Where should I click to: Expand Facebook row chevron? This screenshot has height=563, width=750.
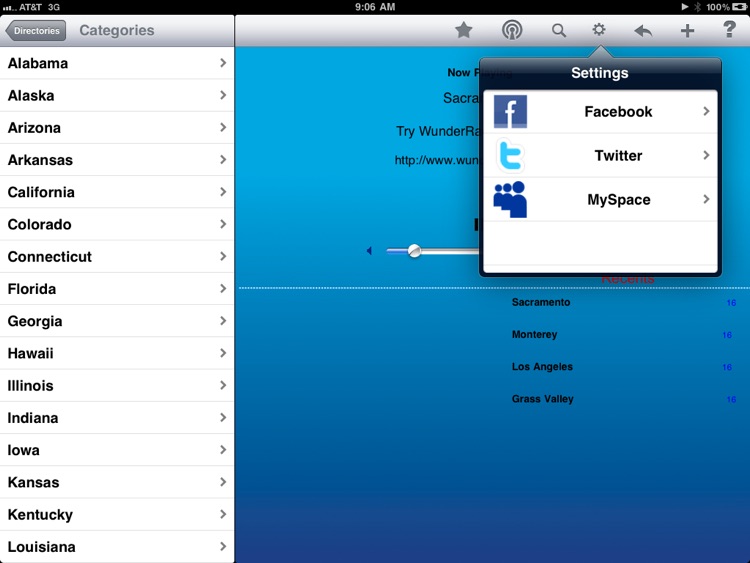coord(706,111)
